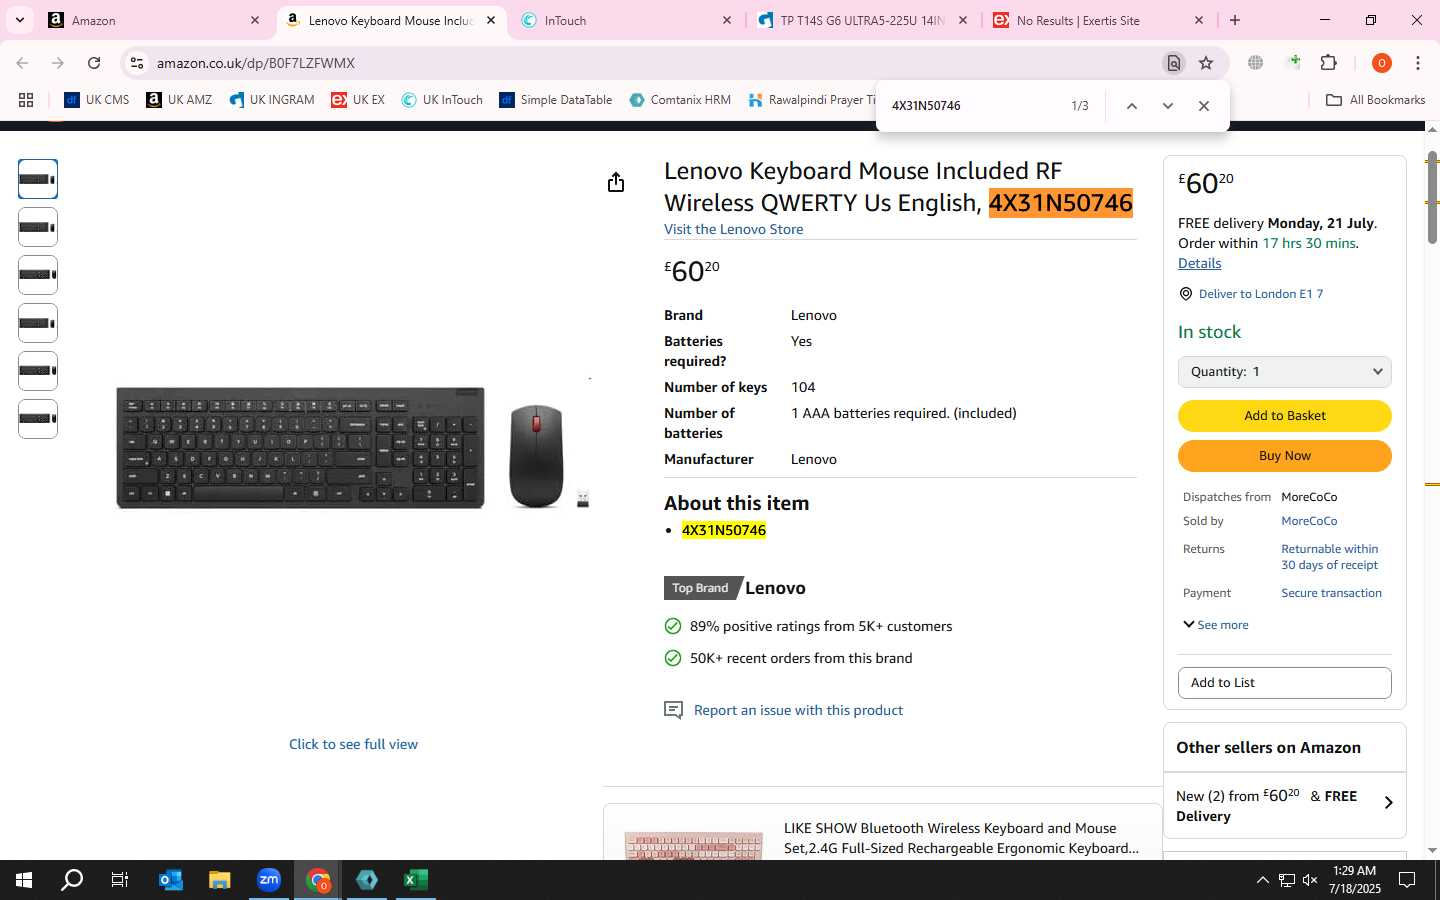
Task: Expand the other sellers New (2) chevron
Action: [x=1388, y=803]
